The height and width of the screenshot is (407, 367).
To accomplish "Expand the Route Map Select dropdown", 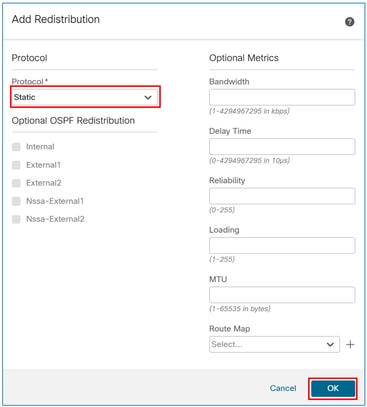I will point(274,344).
